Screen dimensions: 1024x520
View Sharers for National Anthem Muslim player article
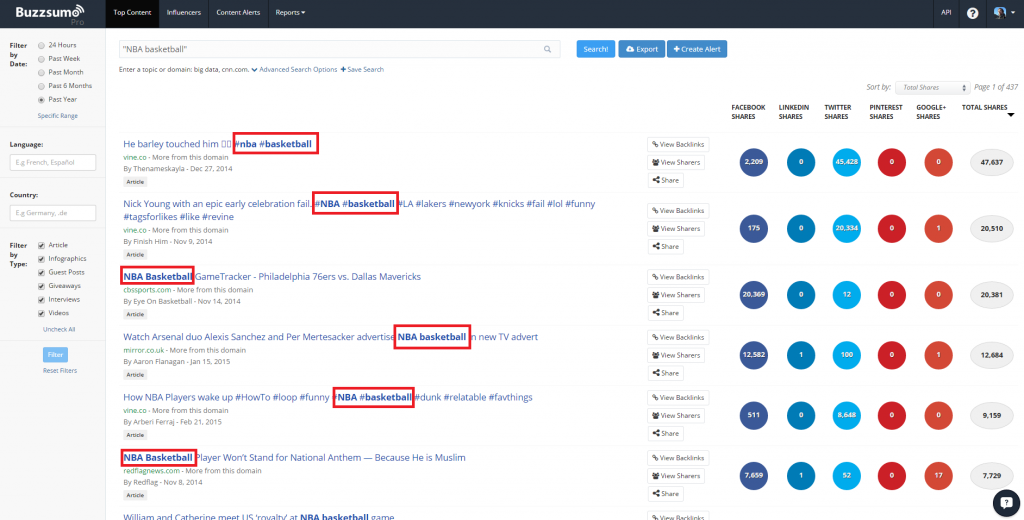(x=676, y=476)
